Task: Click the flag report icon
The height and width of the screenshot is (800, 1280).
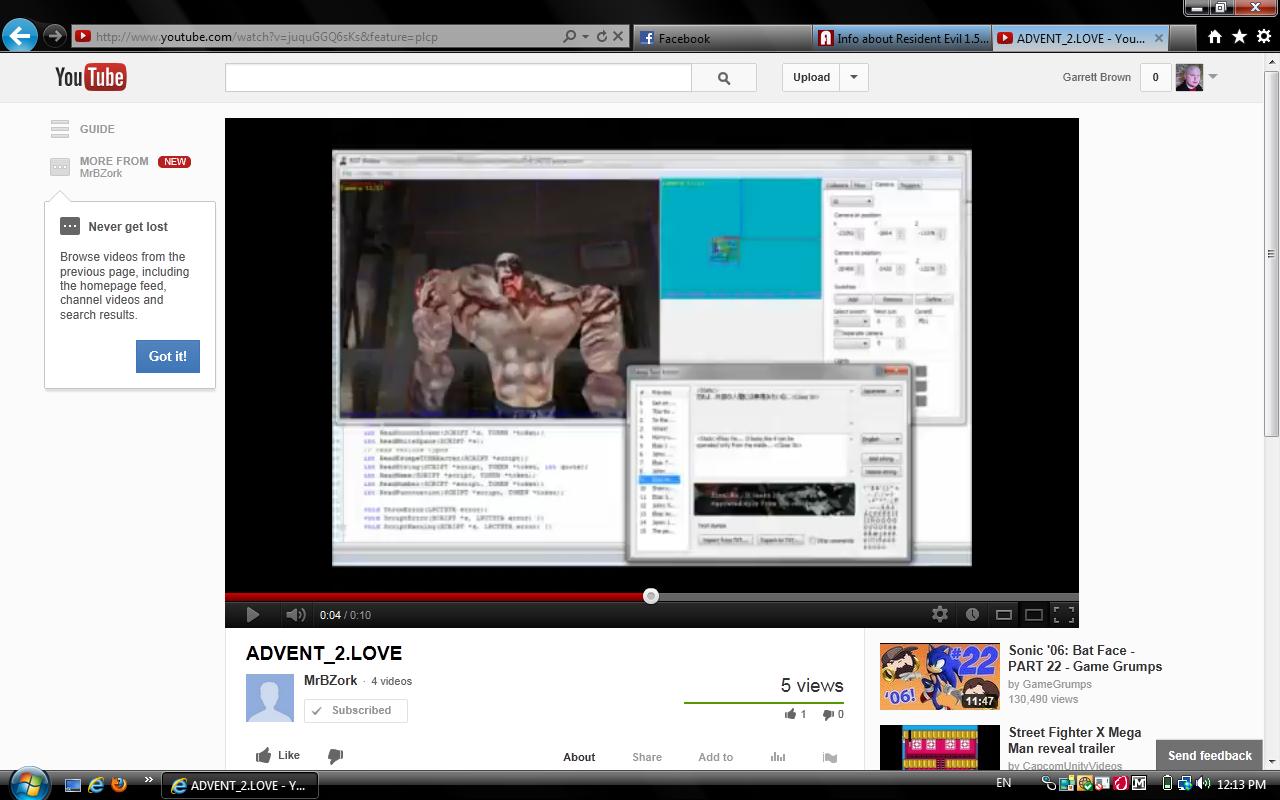Action: [x=830, y=757]
